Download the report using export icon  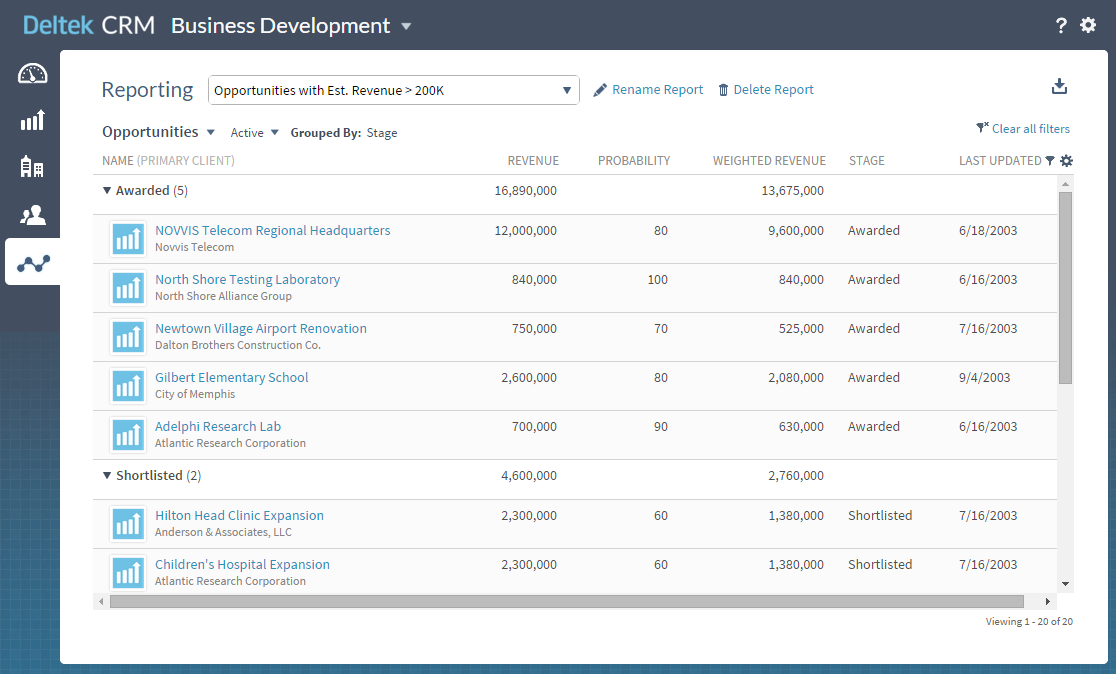(1060, 87)
